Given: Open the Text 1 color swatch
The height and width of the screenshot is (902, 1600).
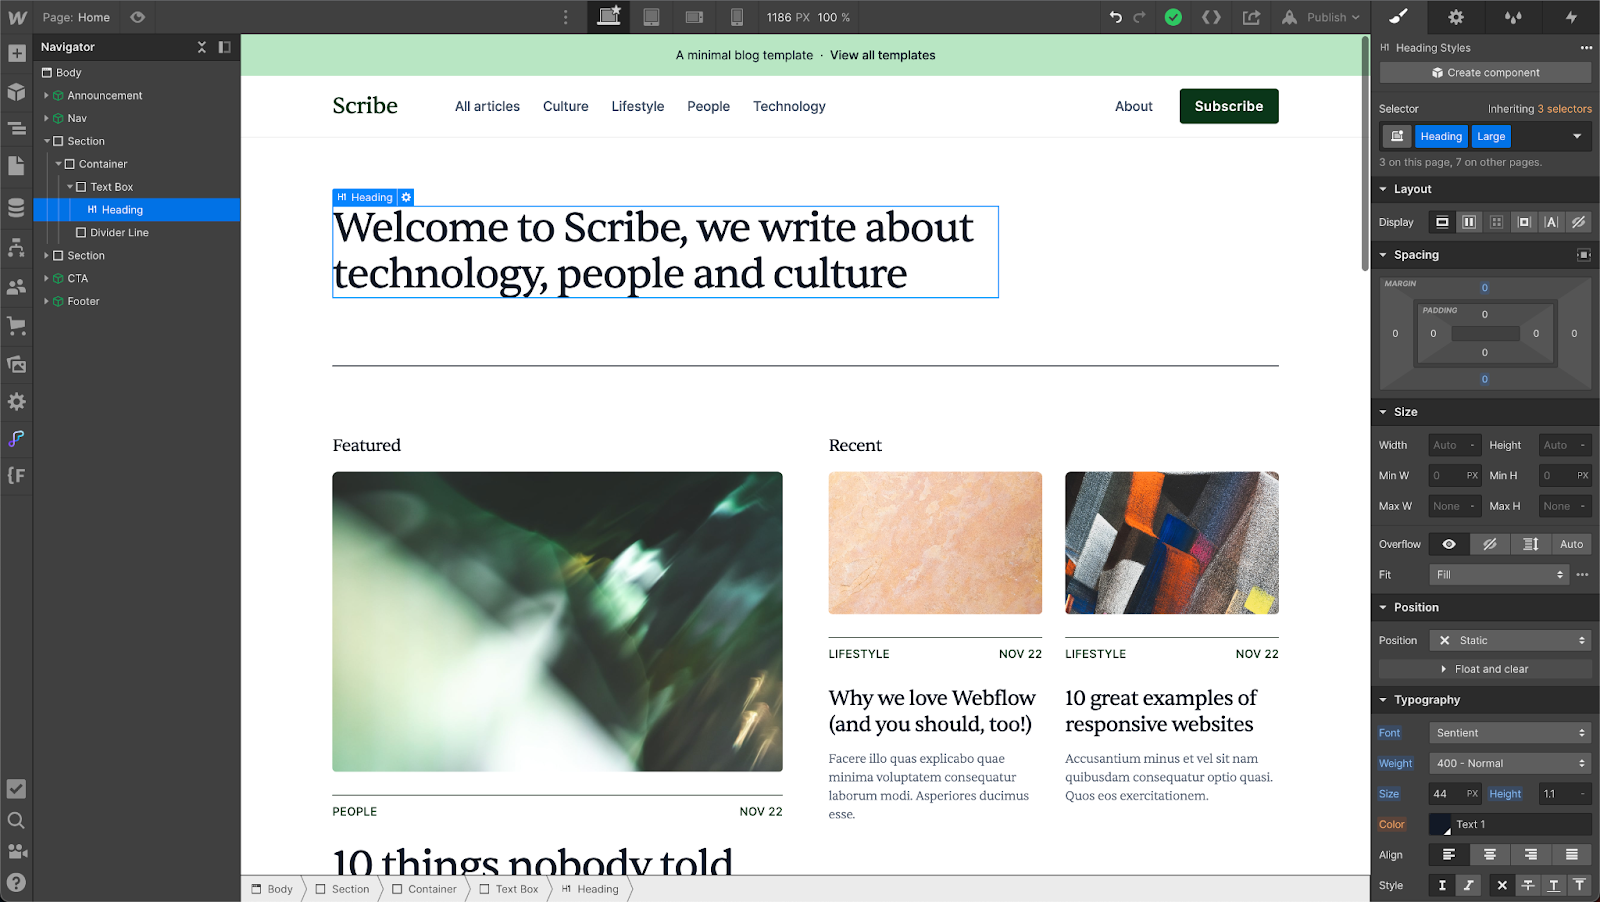Looking at the screenshot, I should click(1440, 824).
